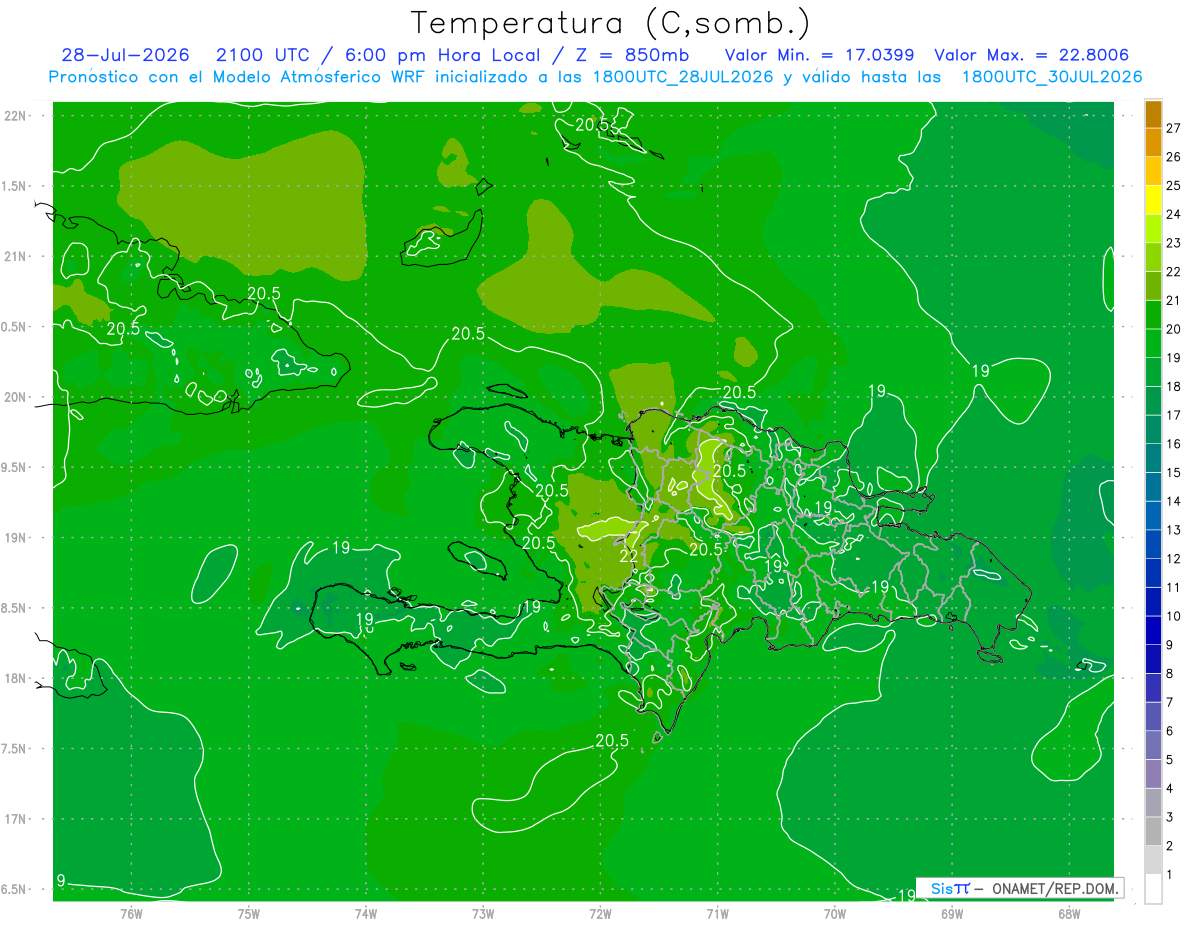Click the "22" contour label over Haiti
Image resolution: width=1200 pixels, height=927 pixels.
[629, 555]
